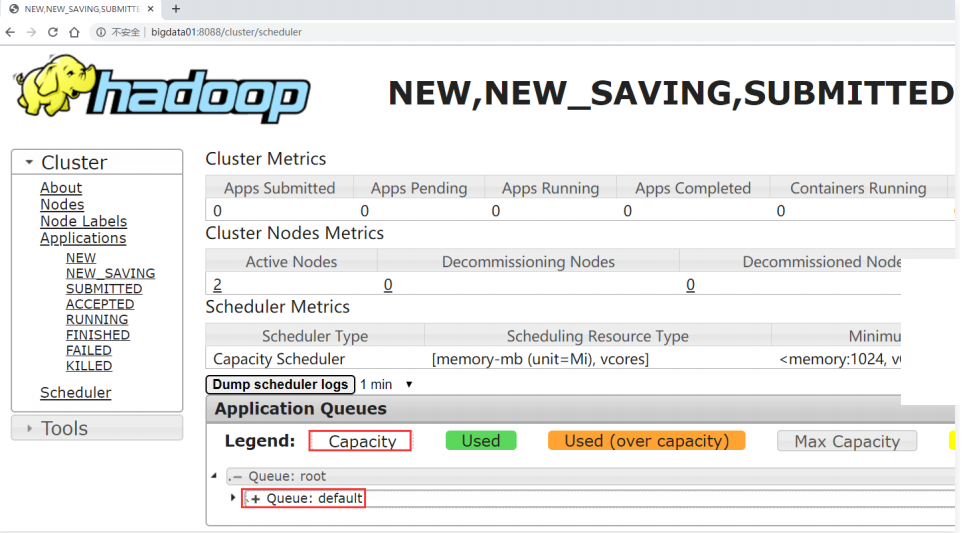Click the Decommissioning Nodes column header

point(528,262)
